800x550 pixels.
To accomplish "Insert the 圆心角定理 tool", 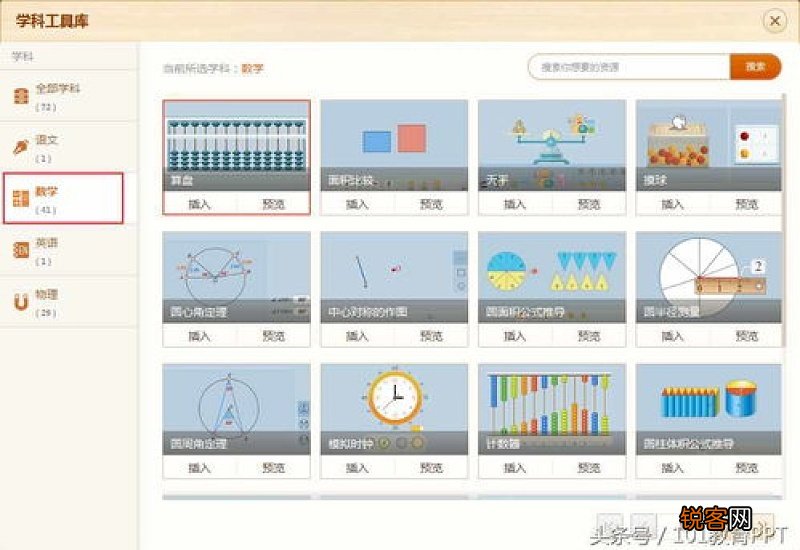I will (199, 336).
